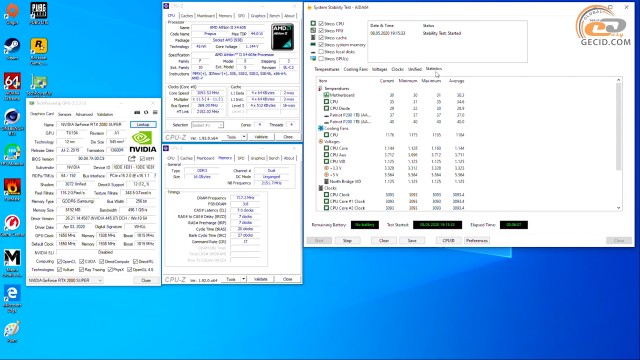Toggle the UEFI checkbox in GPU-Z
This screenshot has height=360, width=640.
pos(142,158)
